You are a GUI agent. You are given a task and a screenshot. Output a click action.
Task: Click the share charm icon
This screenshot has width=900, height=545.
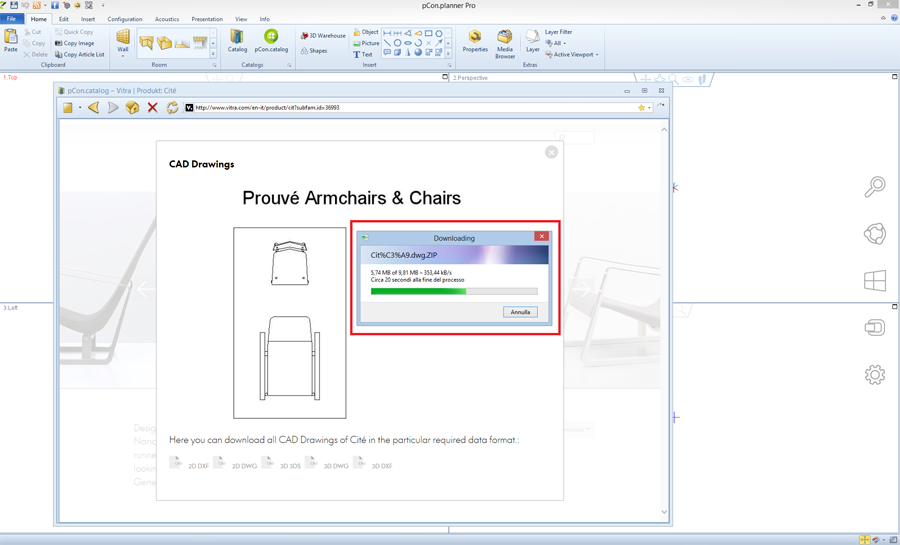[875, 233]
